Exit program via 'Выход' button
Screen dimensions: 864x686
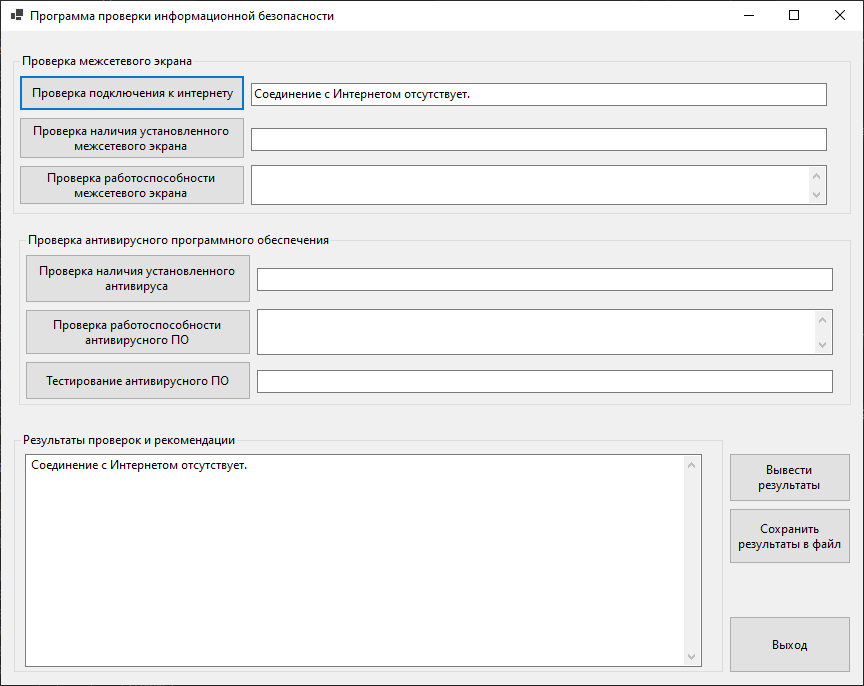click(790, 645)
